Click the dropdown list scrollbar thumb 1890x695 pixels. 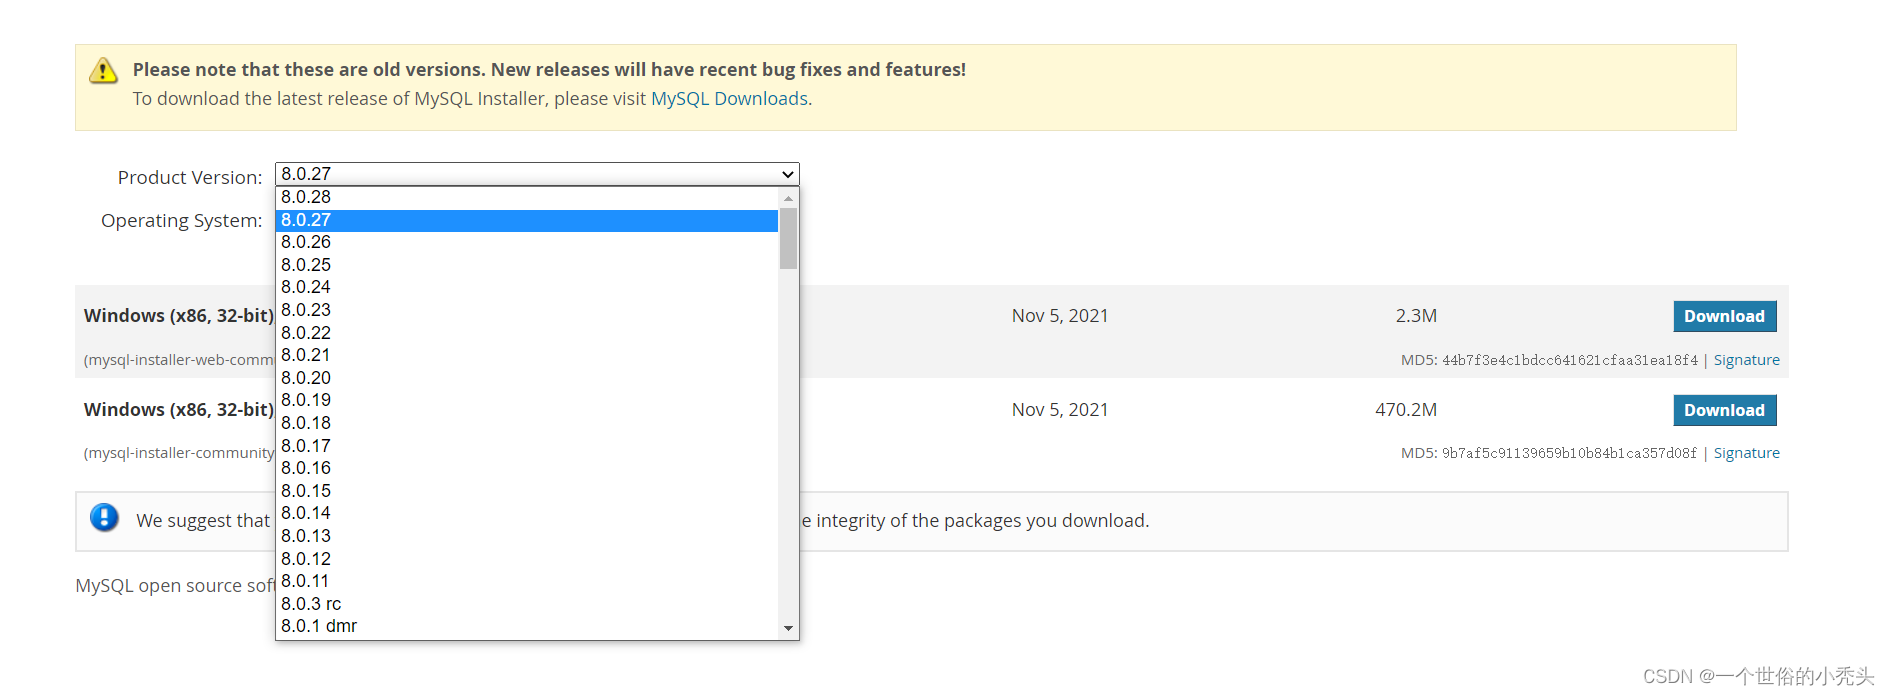788,238
